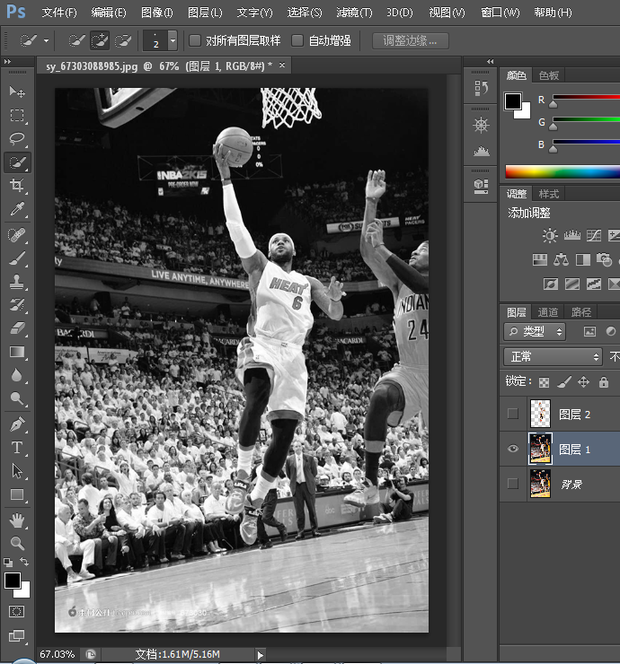Viewport: 620px width, 664px height.
Task: Choose Add to selection mode
Action: click(x=100, y=41)
